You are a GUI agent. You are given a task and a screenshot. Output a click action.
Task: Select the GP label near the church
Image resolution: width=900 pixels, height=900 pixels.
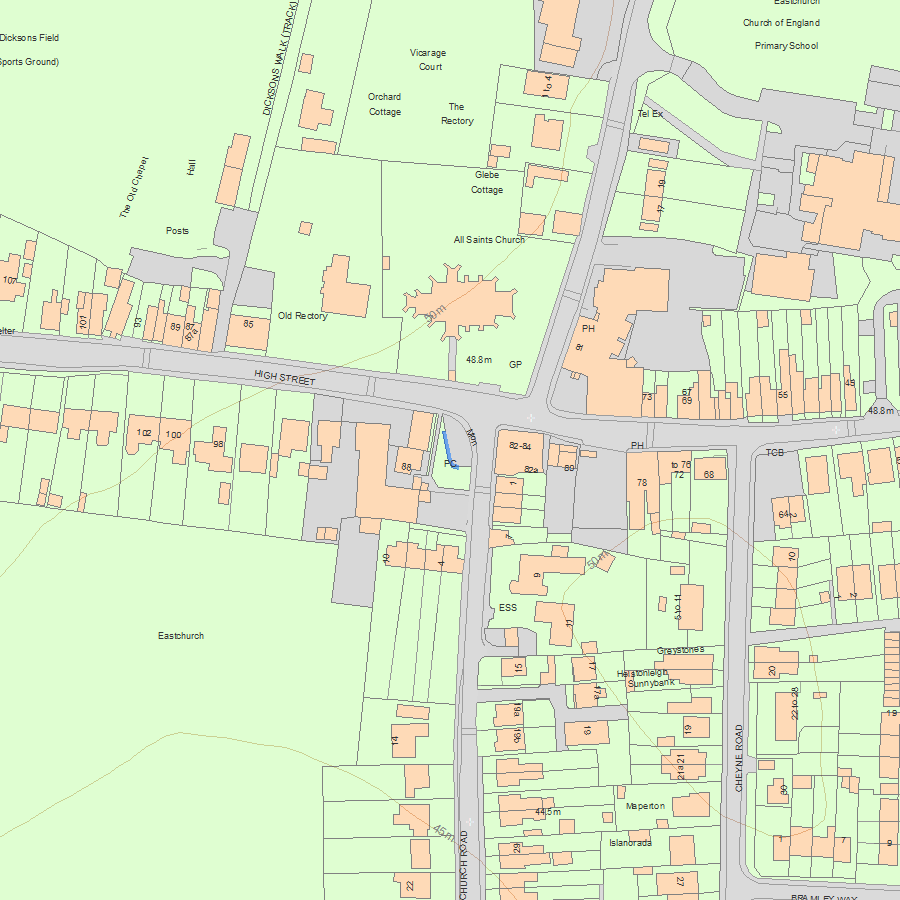pyautogui.click(x=515, y=364)
